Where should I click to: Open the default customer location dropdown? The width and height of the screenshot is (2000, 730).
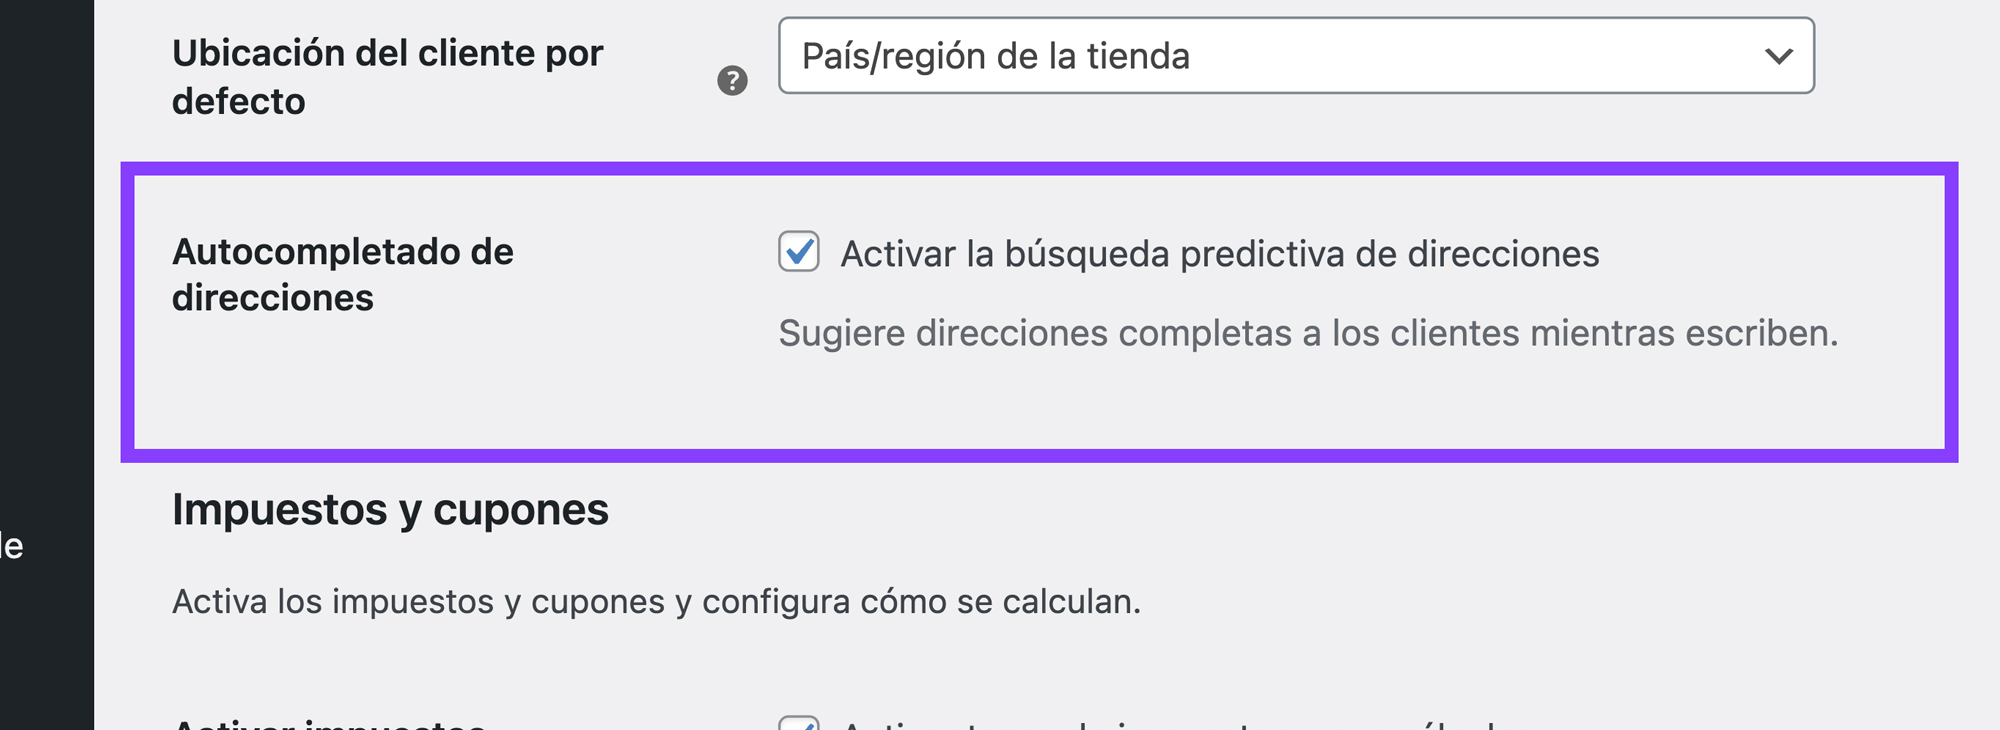pyautogui.click(x=1295, y=56)
